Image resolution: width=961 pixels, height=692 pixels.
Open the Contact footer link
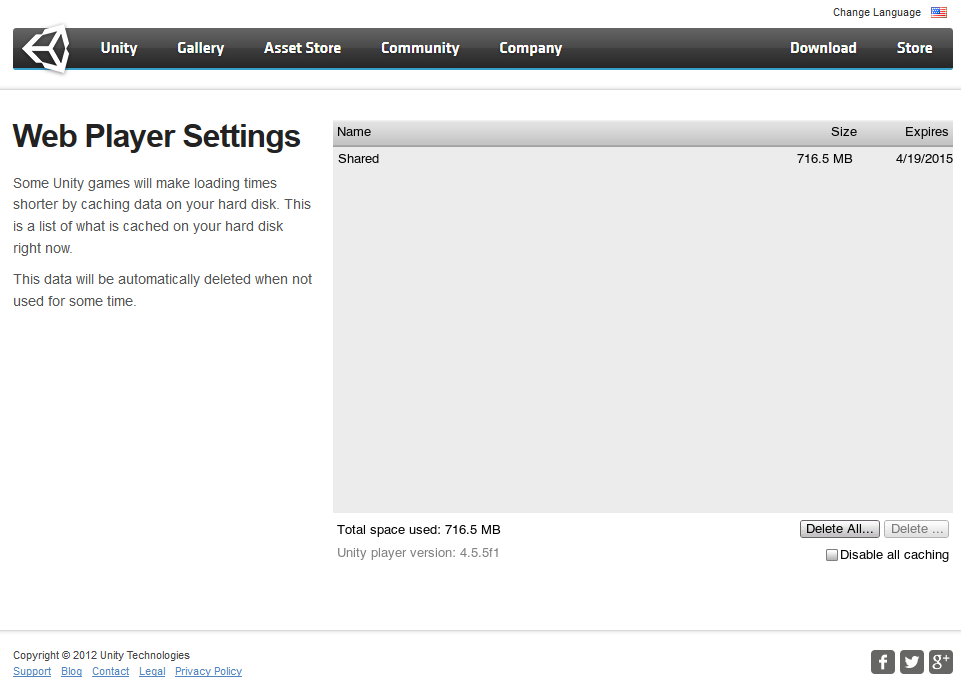(110, 671)
